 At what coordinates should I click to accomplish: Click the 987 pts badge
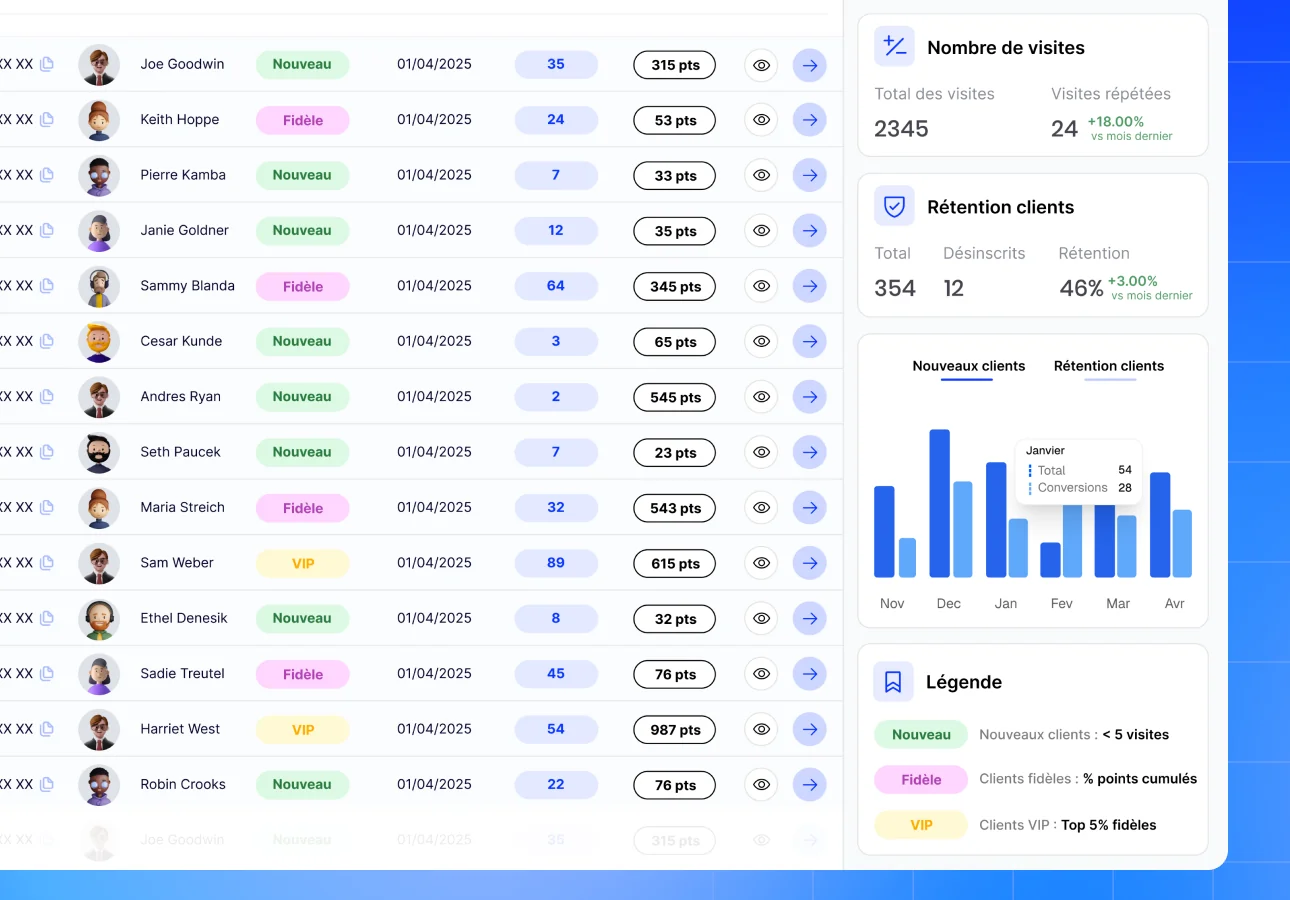[675, 730]
